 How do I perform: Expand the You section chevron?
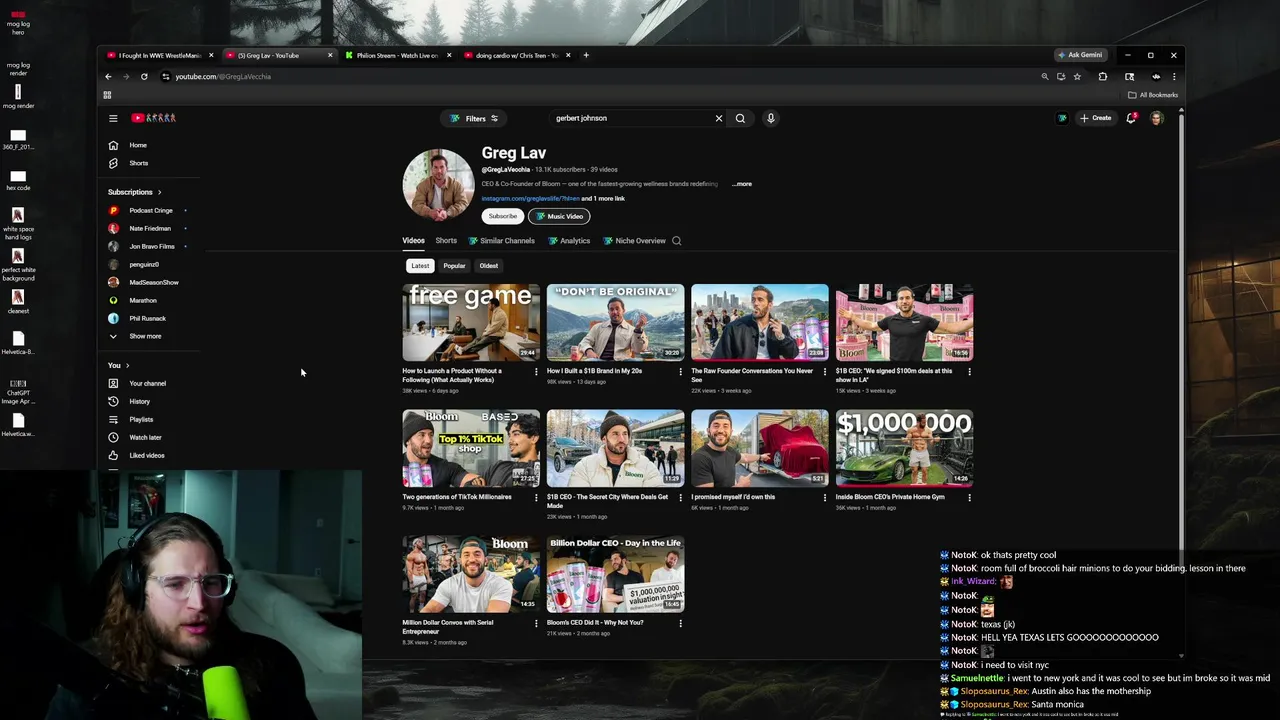(127, 365)
